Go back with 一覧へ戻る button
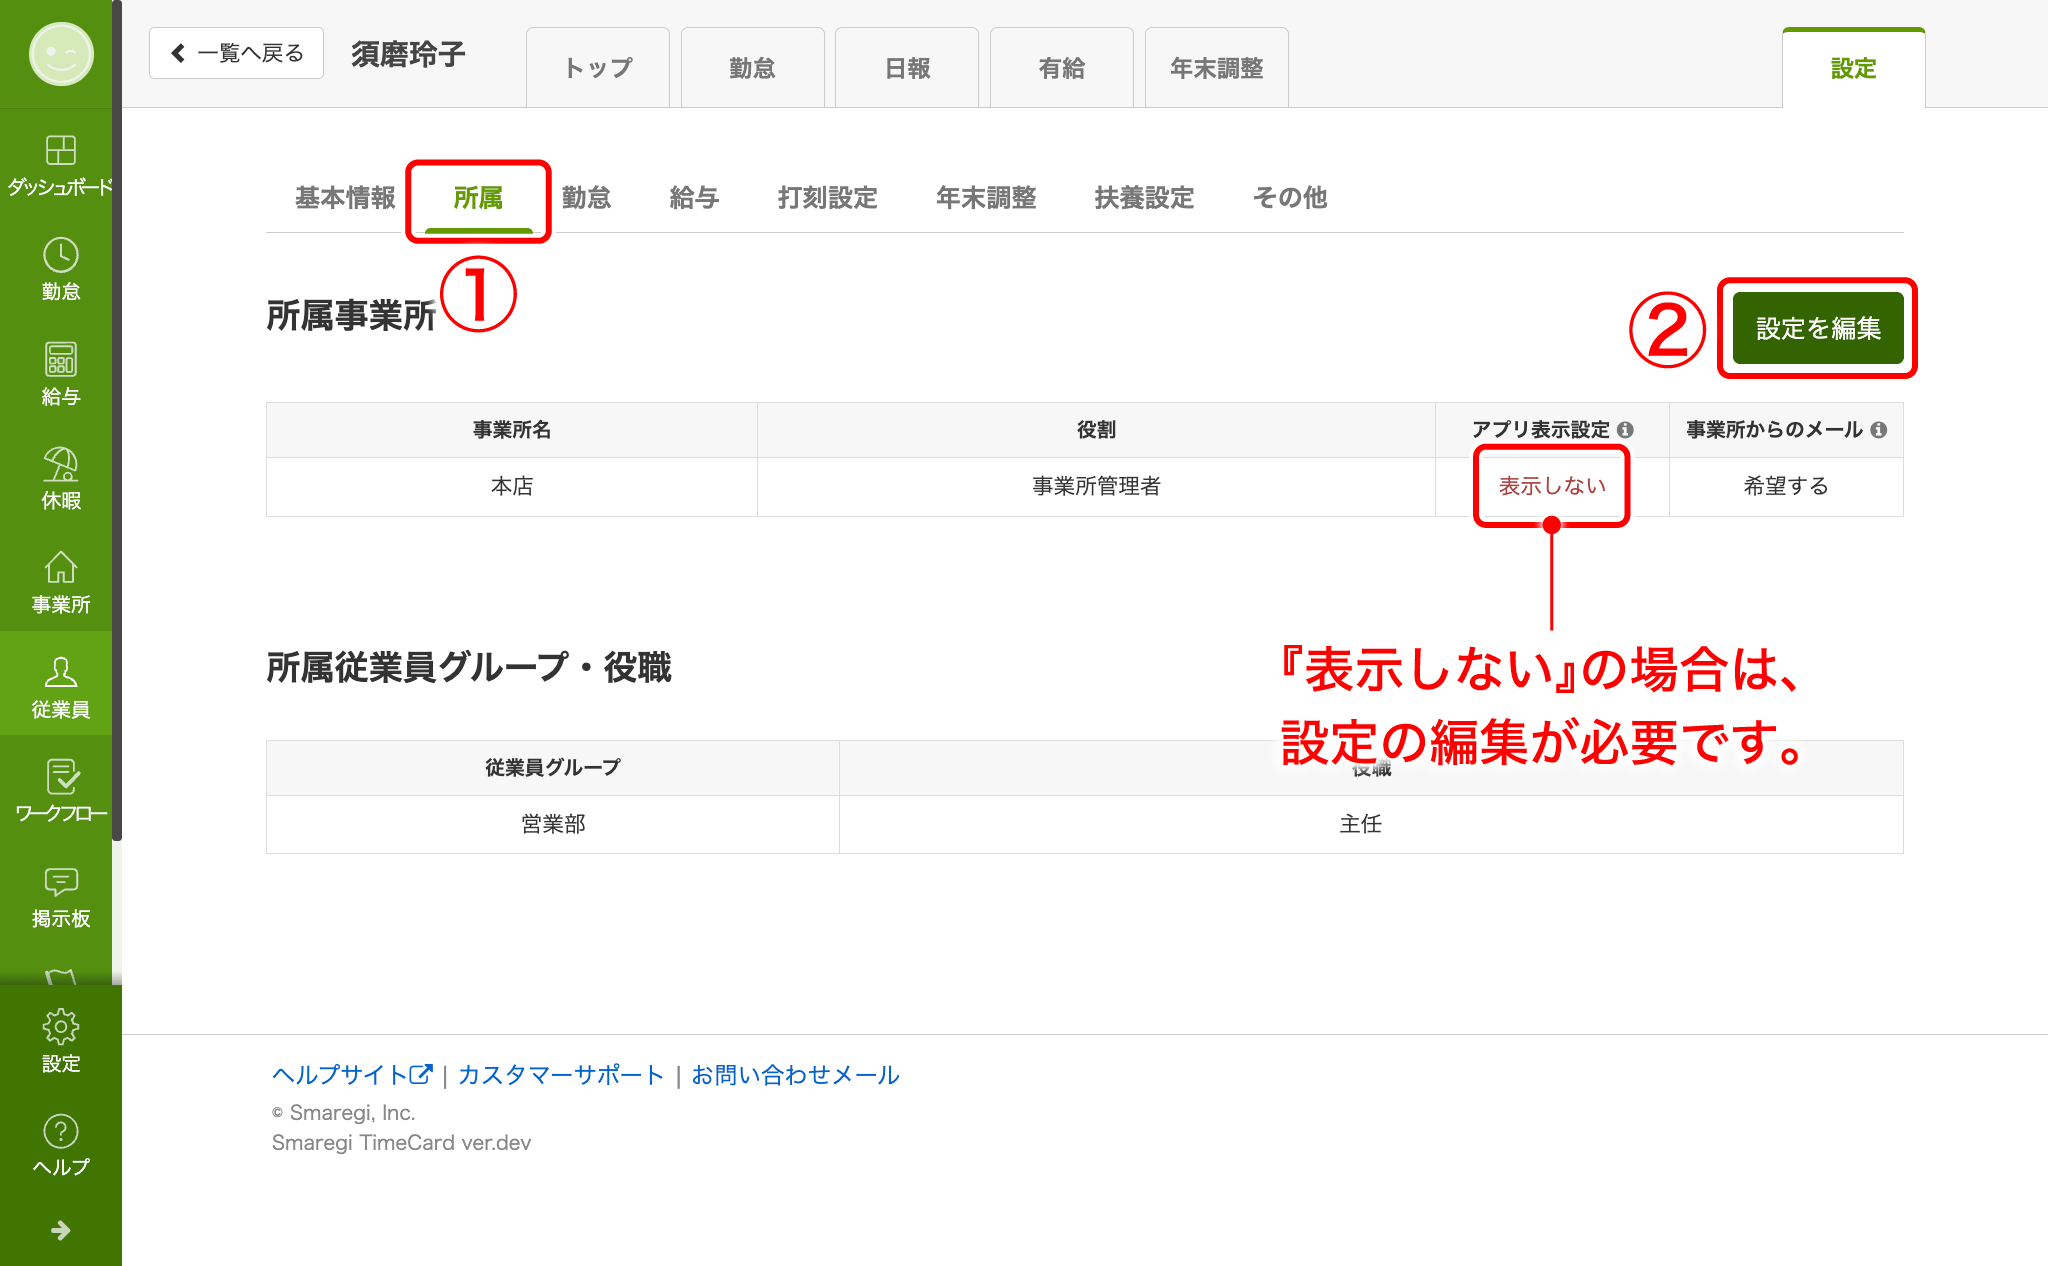This screenshot has width=2048, height=1266. 237,53
